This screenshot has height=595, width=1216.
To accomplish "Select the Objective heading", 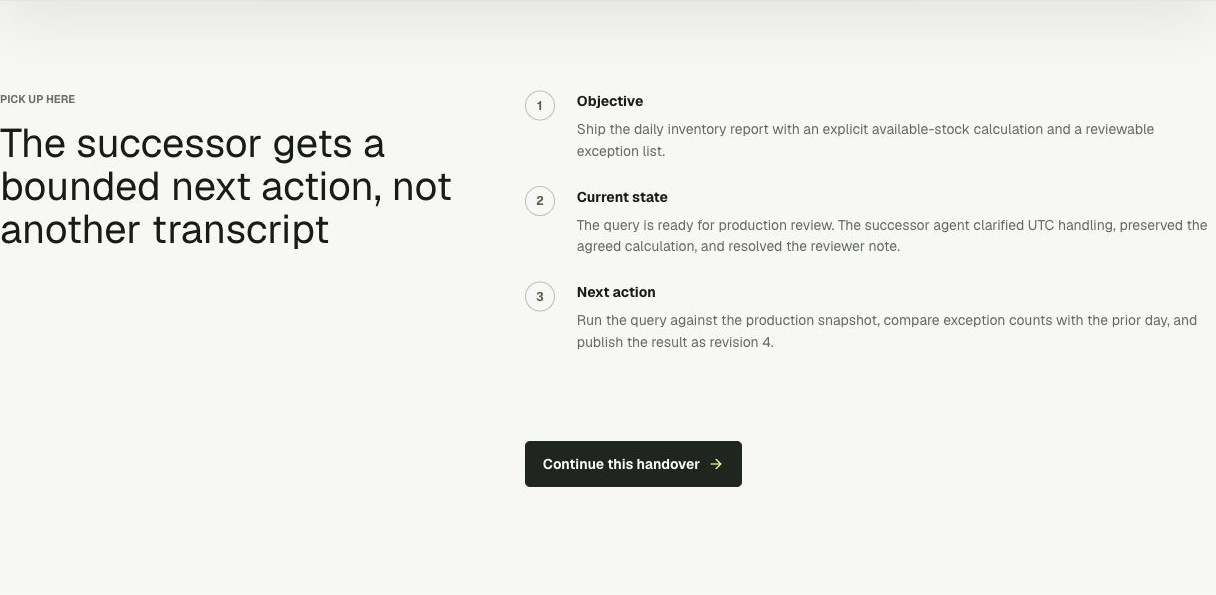I will 610,101.
